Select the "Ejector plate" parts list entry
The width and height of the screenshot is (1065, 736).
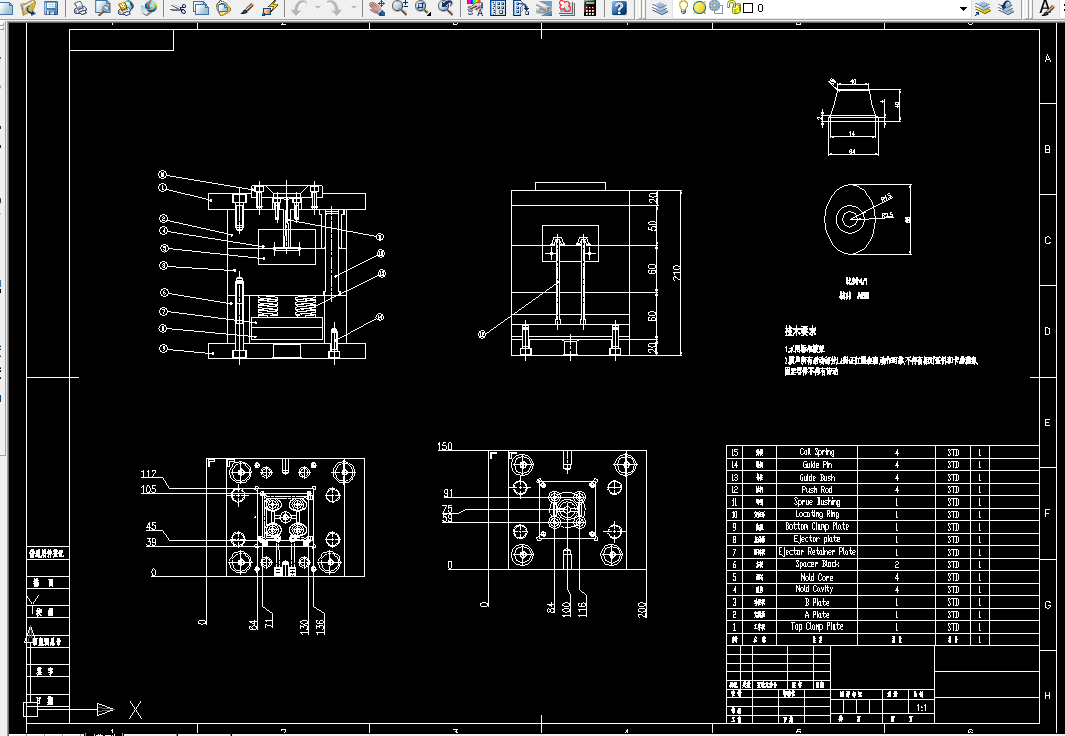point(816,539)
